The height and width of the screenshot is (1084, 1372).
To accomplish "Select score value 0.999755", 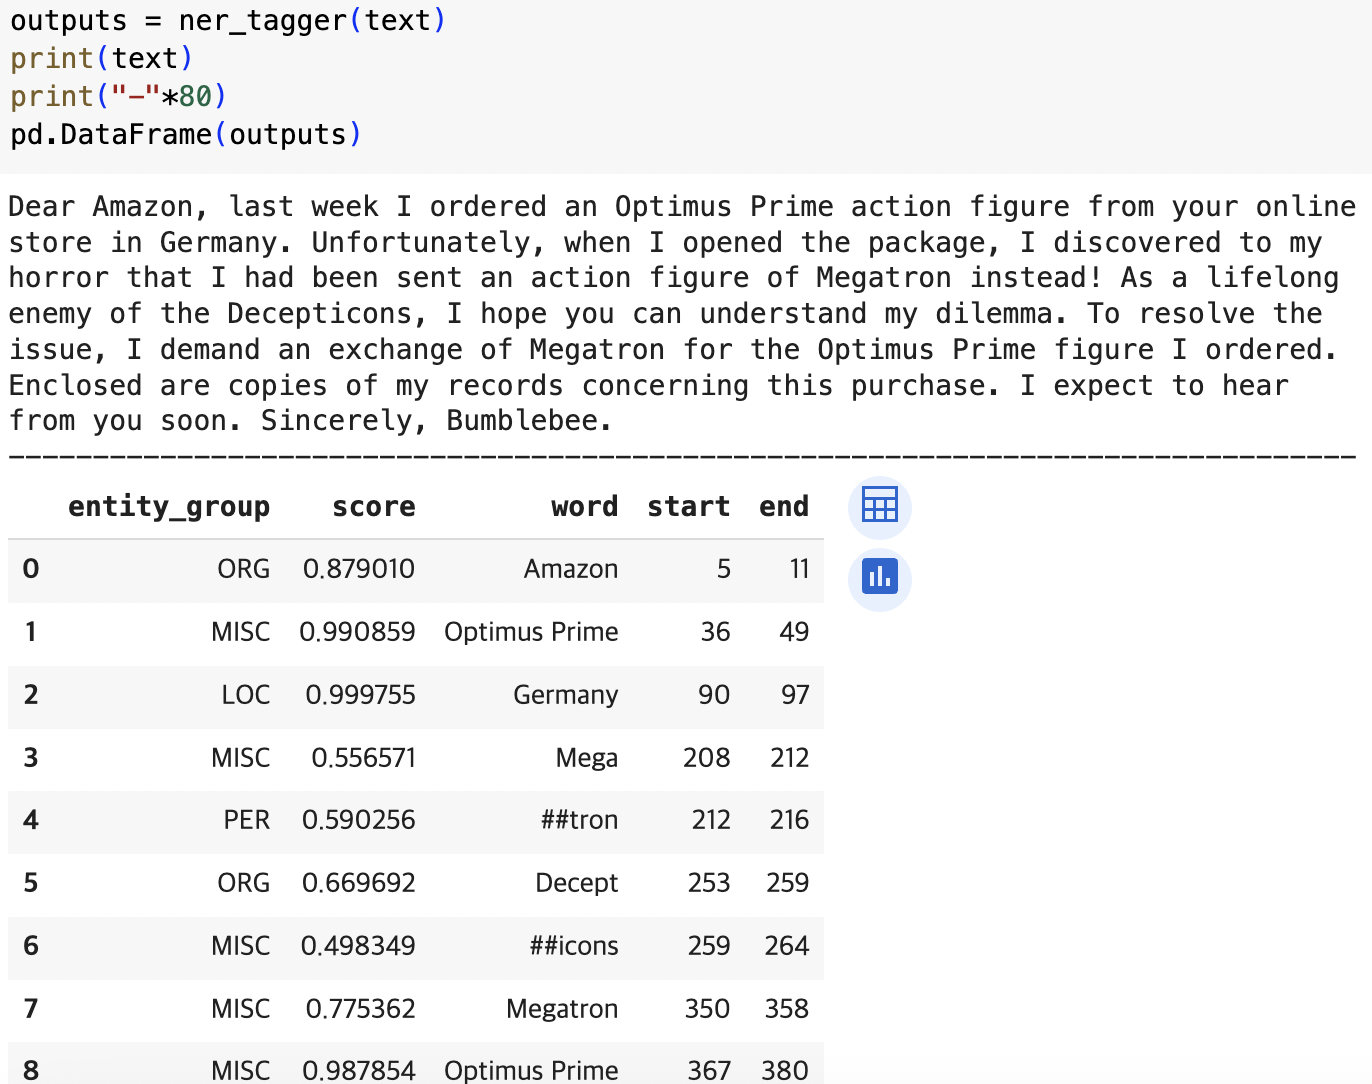I will tap(360, 695).
